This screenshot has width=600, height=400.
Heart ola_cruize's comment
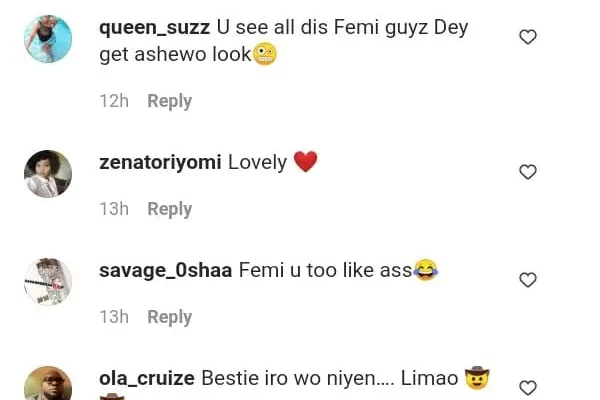[x=528, y=387]
